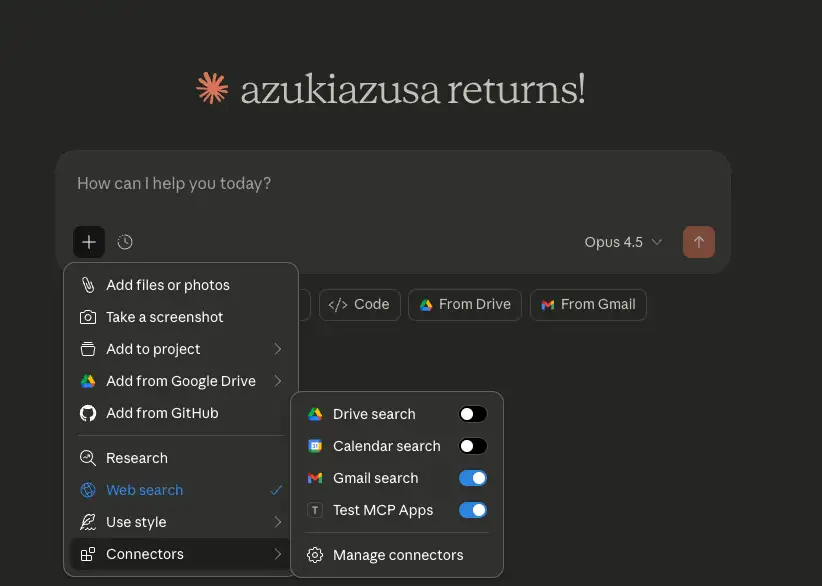Focus the 'How can I help you today?' field
The height and width of the screenshot is (586, 822).
coord(390,184)
